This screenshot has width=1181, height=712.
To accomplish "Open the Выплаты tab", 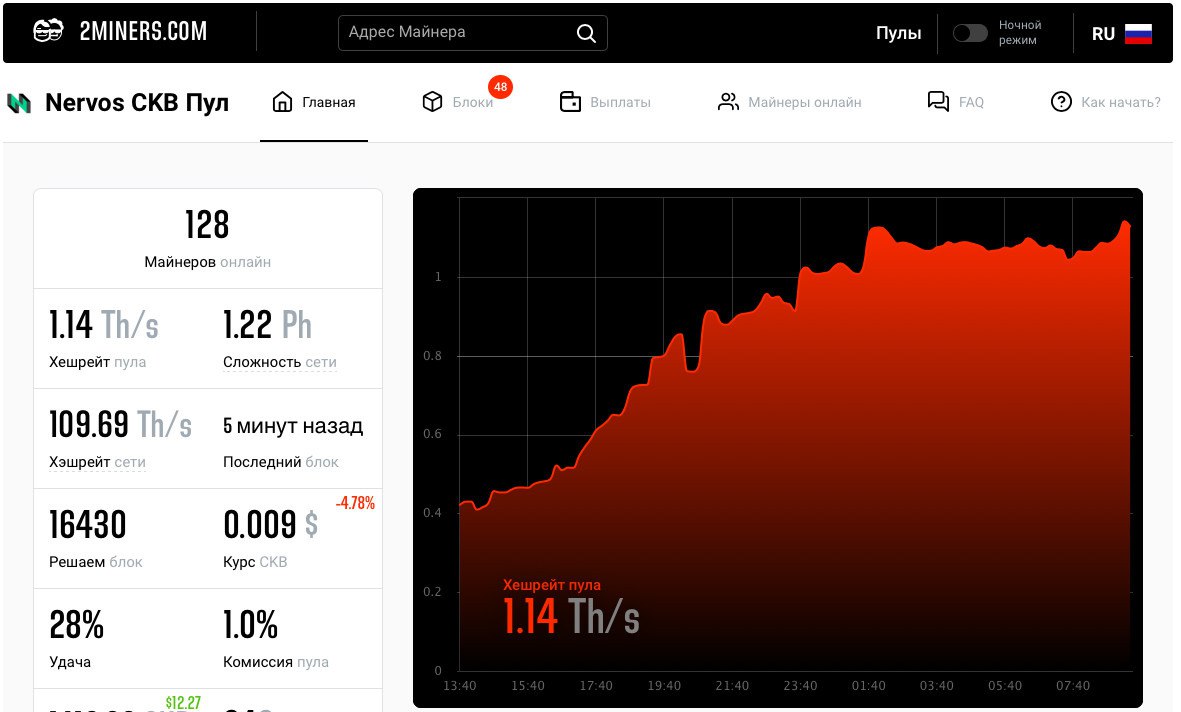I will tap(605, 102).
